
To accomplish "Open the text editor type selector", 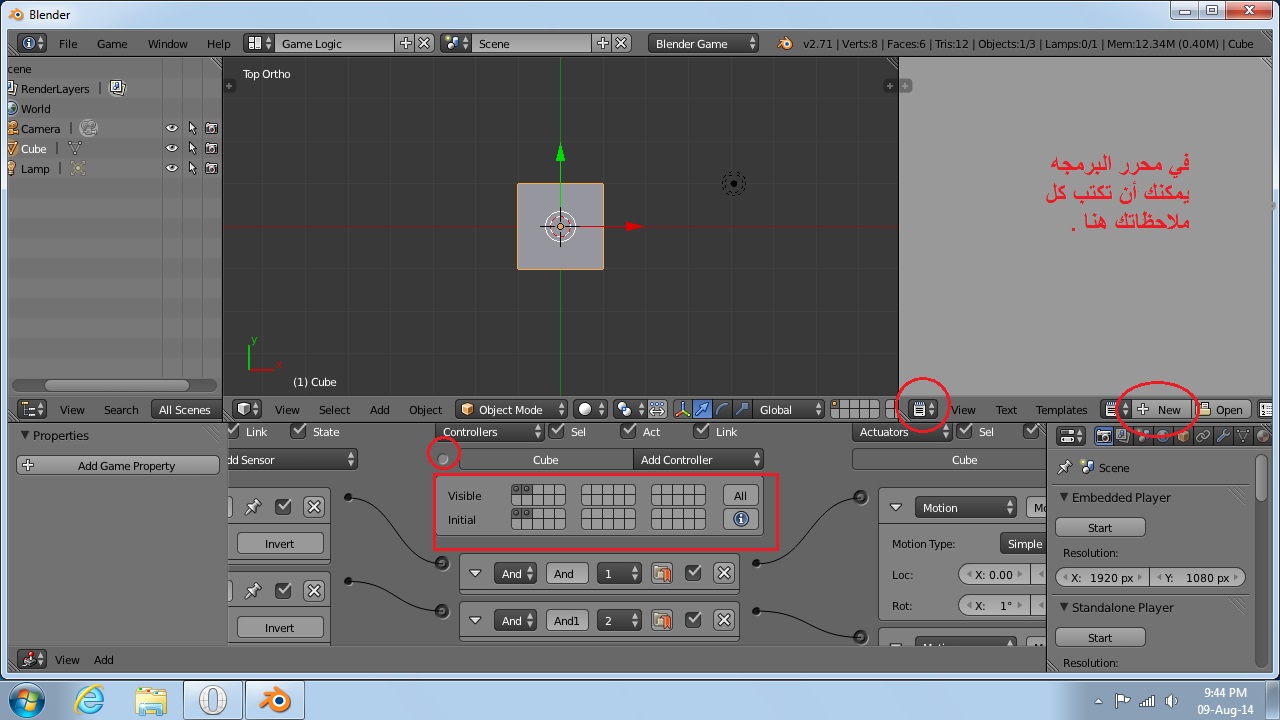I will coord(925,409).
